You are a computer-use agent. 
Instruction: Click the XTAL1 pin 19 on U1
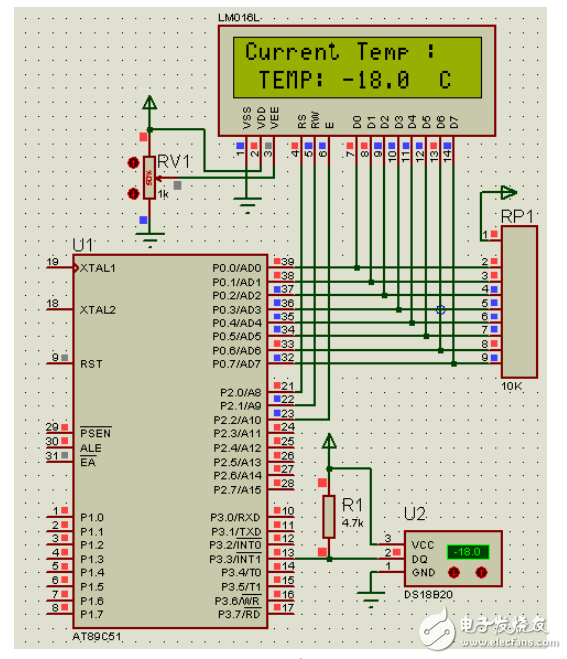60,267
